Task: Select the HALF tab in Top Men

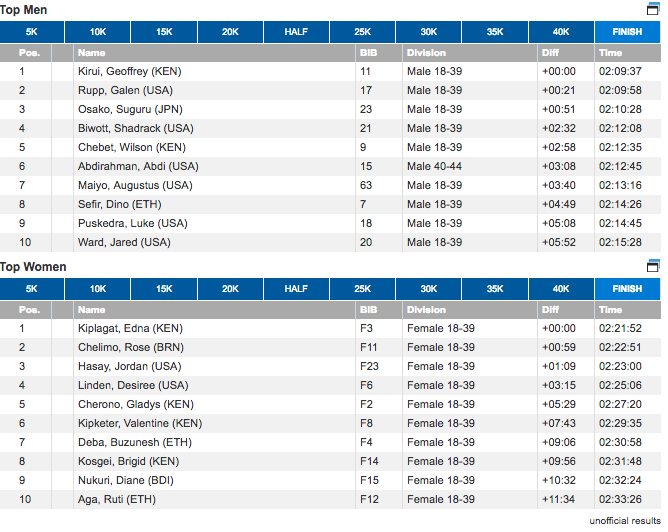Action: pos(296,32)
